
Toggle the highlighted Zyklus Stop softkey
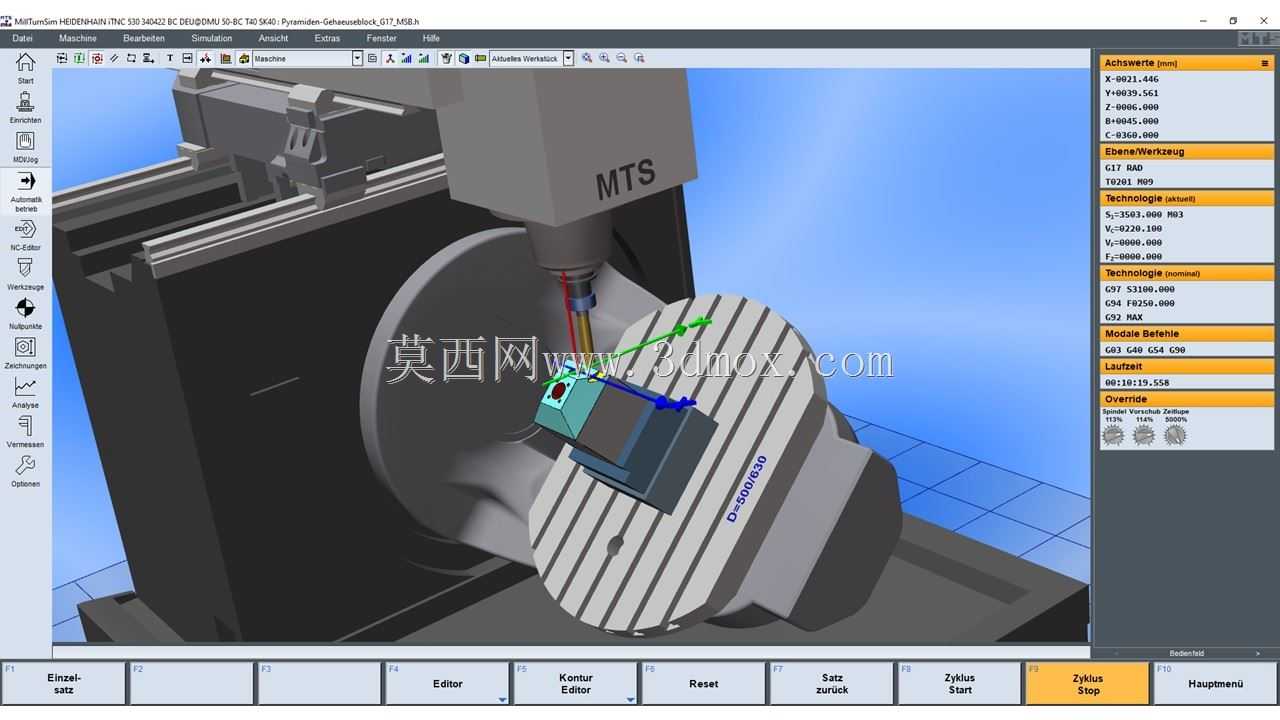click(x=1088, y=684)
